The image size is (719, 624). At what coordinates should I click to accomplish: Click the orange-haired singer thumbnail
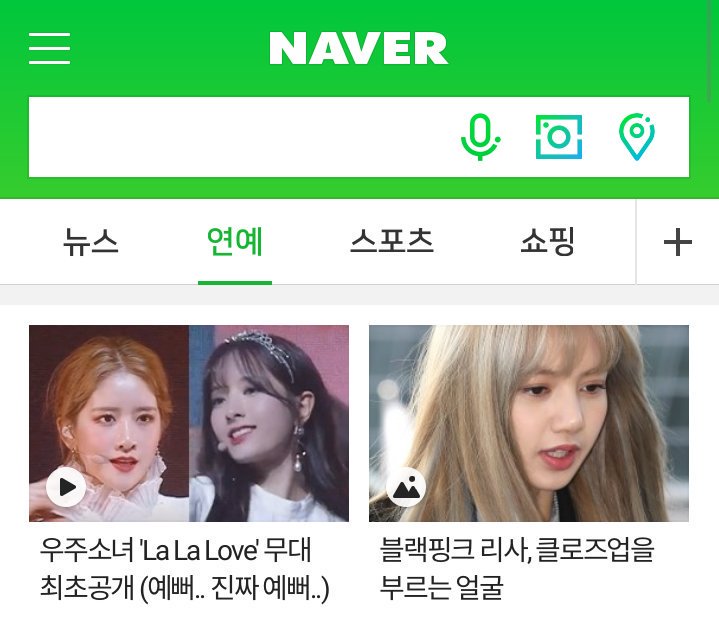pyautogui.click(x=109, y=423)
